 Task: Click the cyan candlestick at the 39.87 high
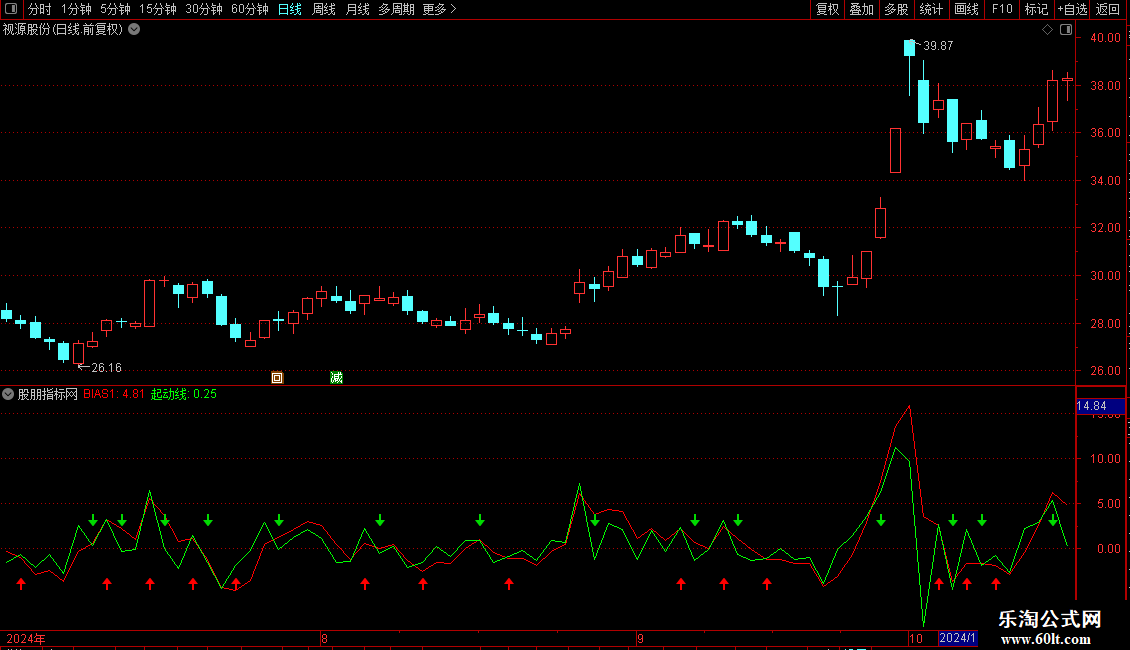click(909, 48)
